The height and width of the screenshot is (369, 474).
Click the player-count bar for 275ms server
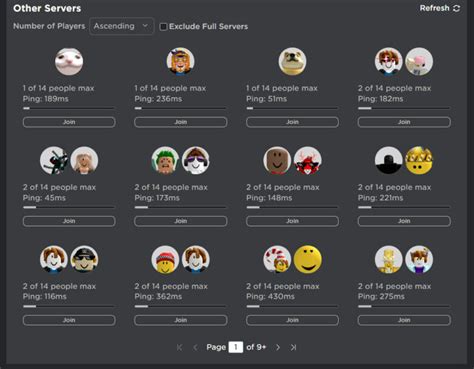[404, 306]
